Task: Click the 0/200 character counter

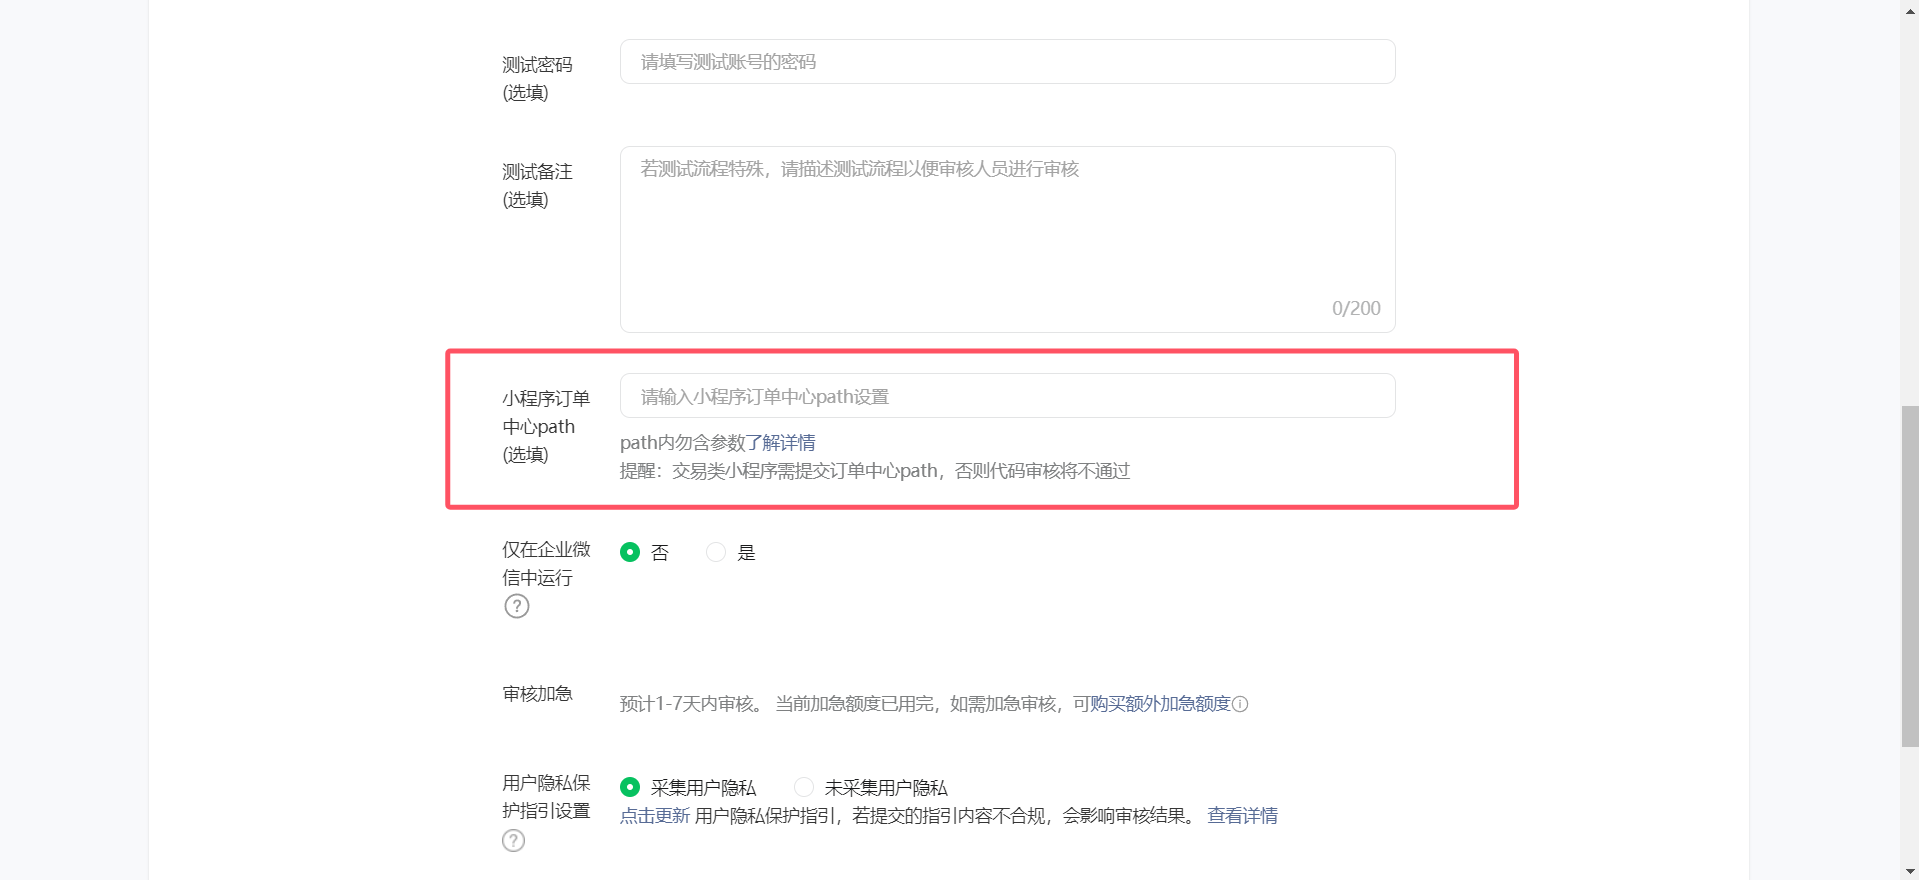Action: (1355, 308)
